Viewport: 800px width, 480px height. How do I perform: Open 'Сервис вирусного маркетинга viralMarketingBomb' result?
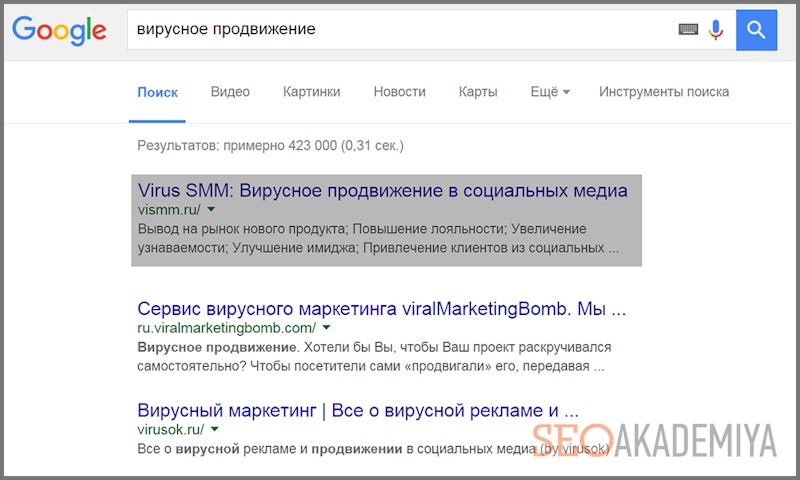(x=382, y=307)
